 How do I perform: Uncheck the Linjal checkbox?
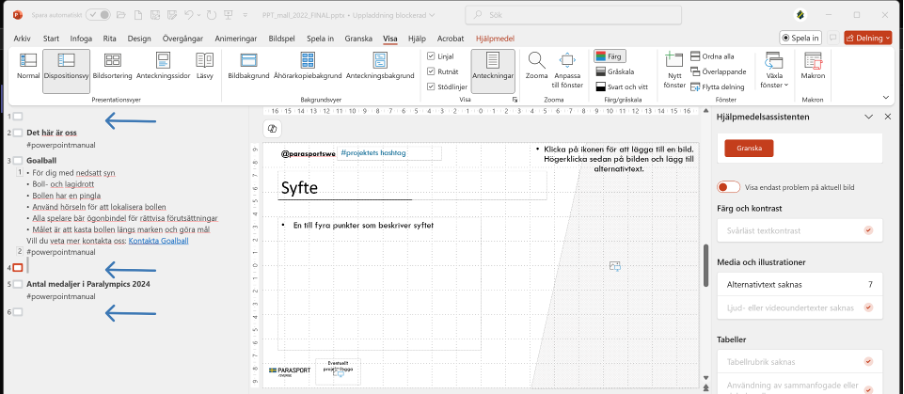point(431,56)
